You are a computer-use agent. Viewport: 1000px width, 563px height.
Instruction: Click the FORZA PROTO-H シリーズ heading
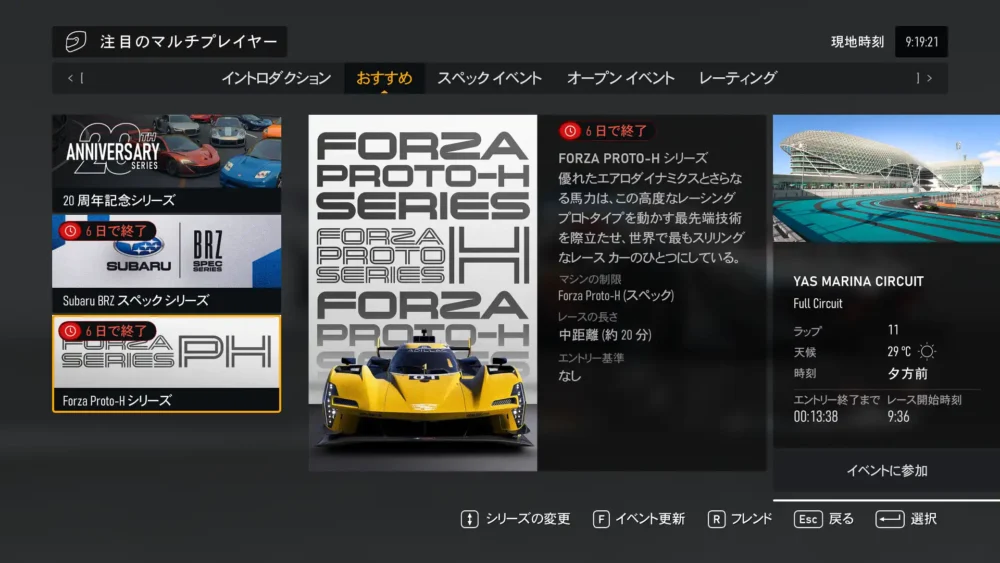click(x=633, y=158)
